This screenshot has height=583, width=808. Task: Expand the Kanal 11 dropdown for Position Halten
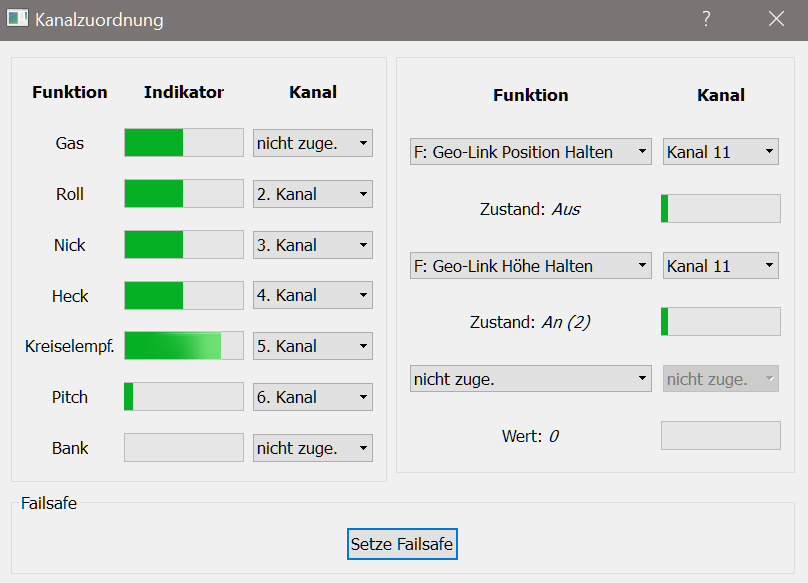(x=720, y=152)
